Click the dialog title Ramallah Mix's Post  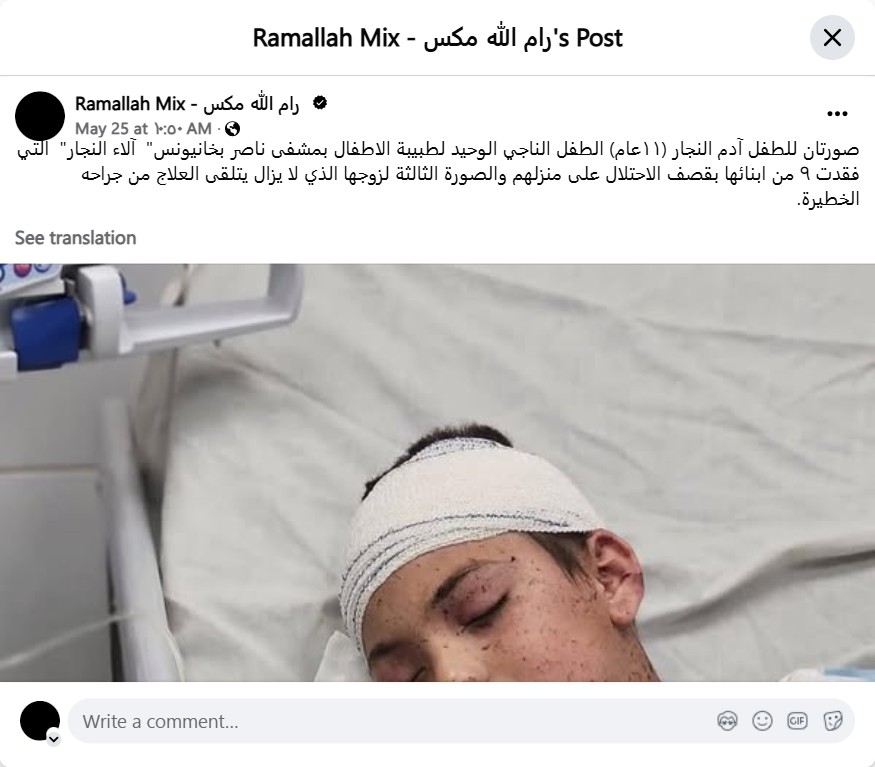pyautogui.click(x=438, y=38)
